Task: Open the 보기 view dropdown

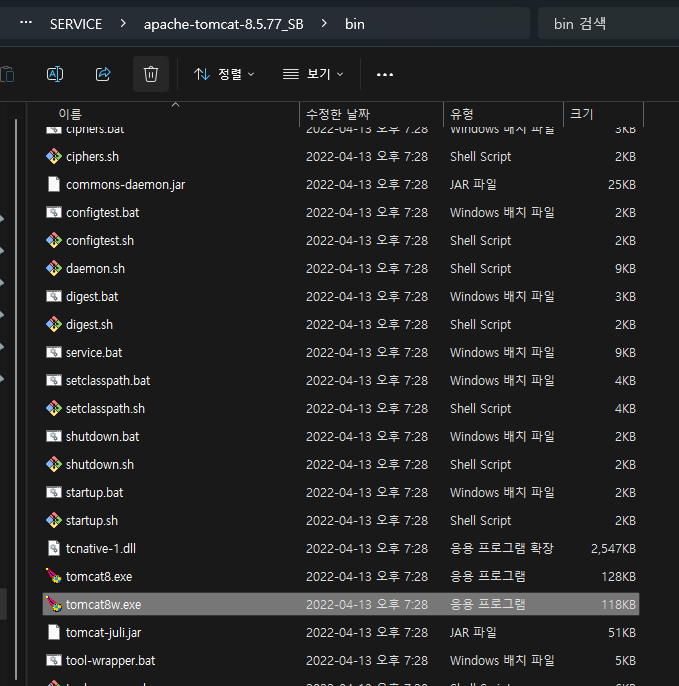Action: click(x=313, y=74)
